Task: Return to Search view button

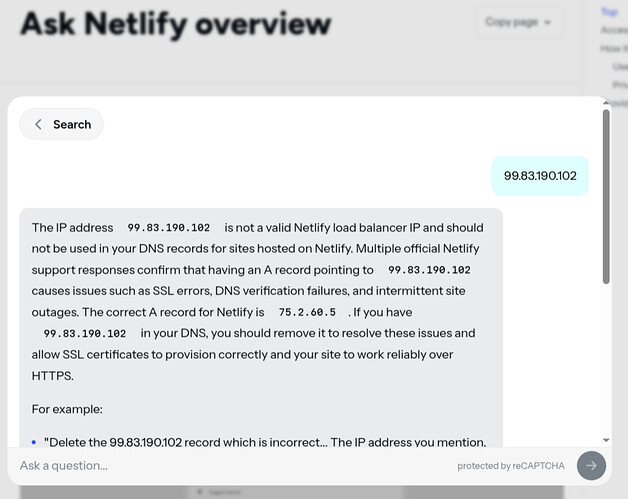Action: (62, 124)
